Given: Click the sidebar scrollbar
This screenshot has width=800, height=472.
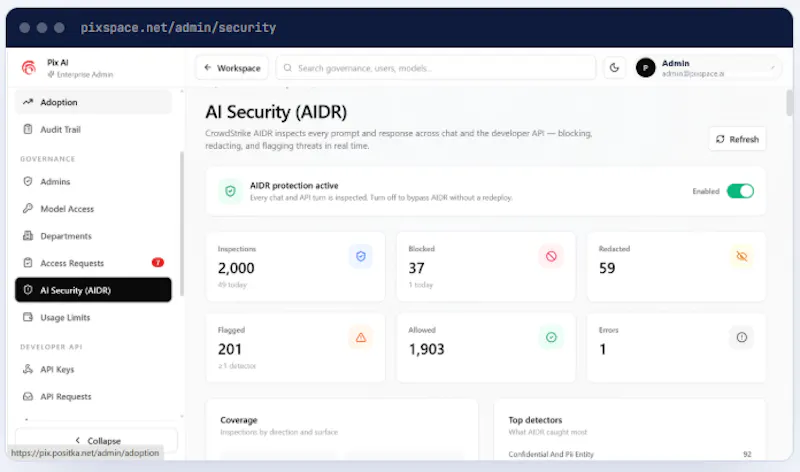Looking at the screenshot, I should 182,223.
